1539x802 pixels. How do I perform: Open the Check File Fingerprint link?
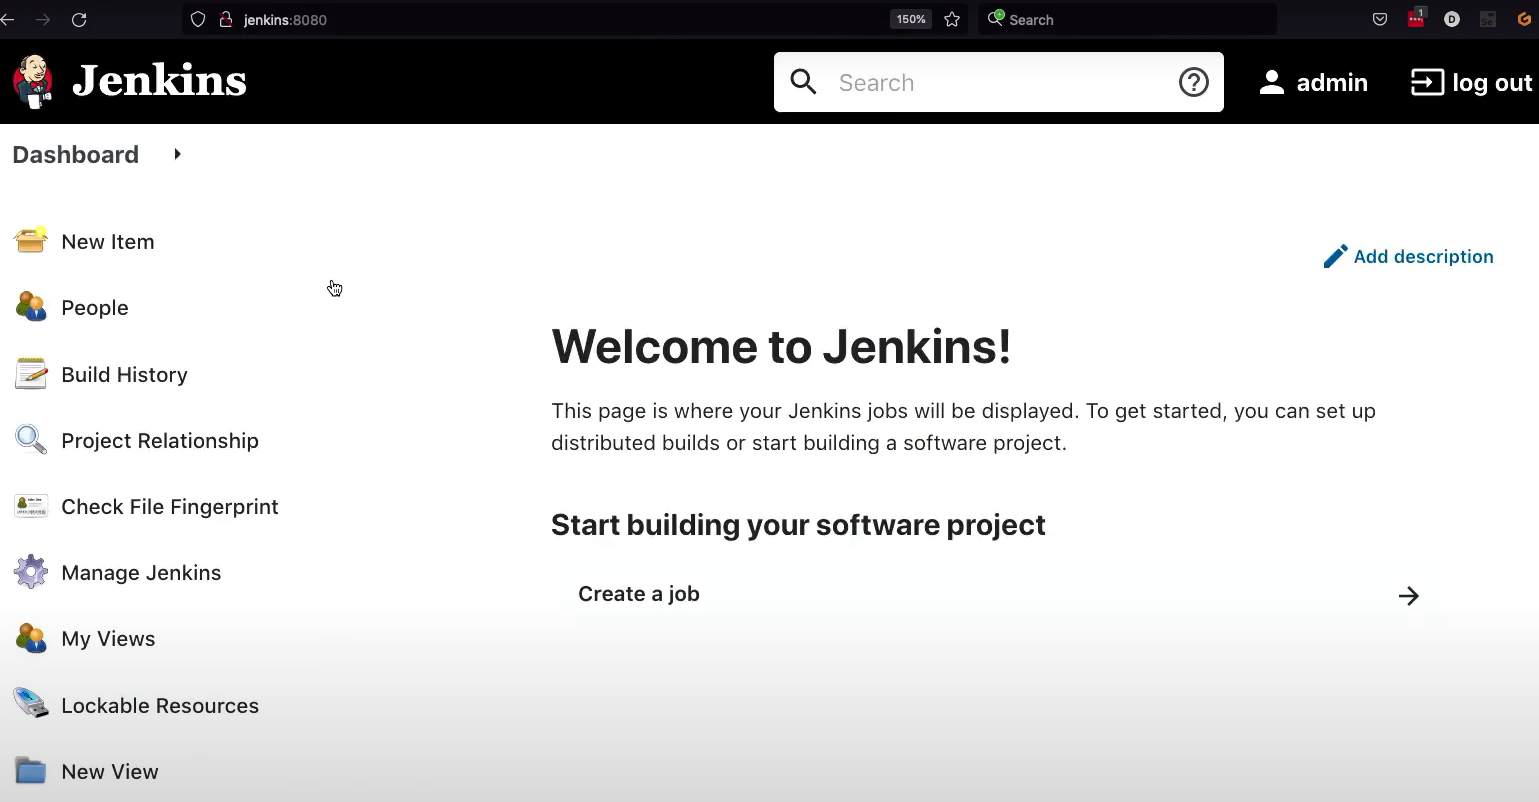[x=170, y=507]
